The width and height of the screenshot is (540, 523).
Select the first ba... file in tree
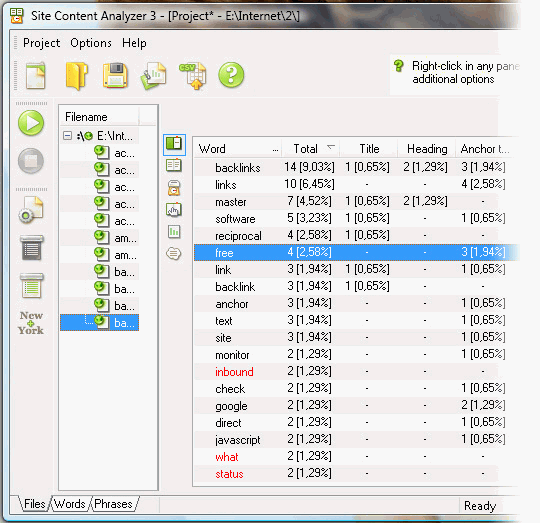pyautogui.click(x=115, y=272)
